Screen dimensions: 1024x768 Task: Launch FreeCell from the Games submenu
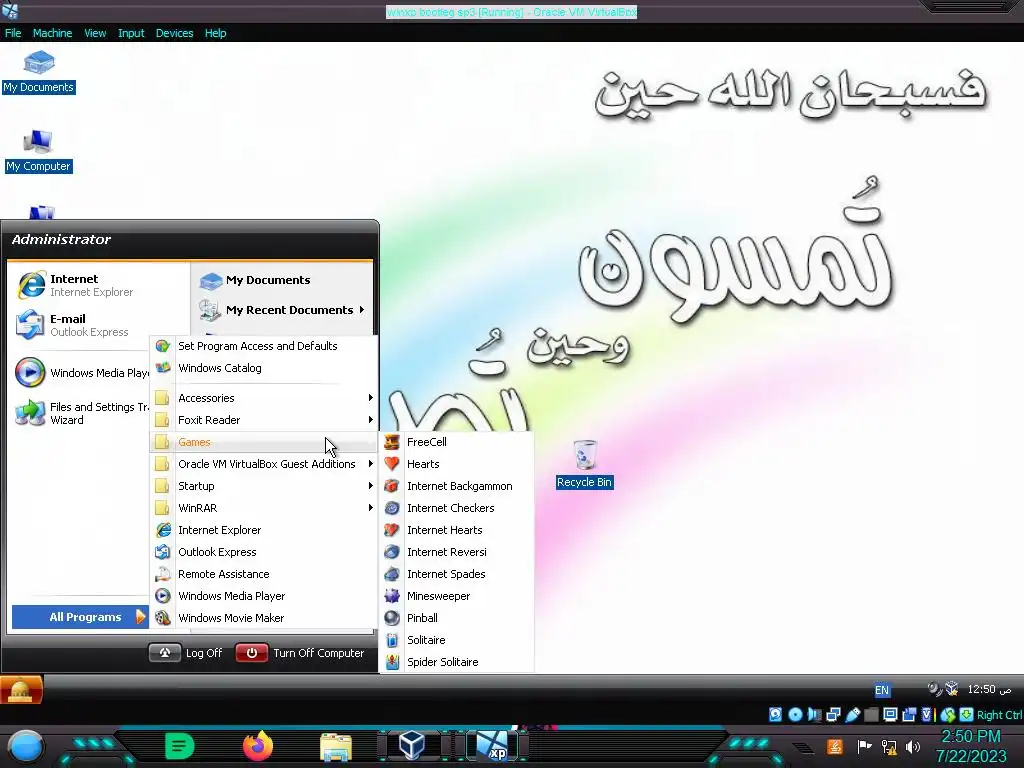456,442
